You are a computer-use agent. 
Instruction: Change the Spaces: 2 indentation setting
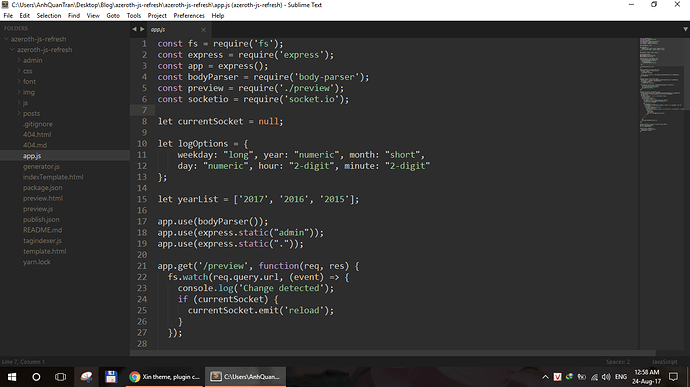point(618,362)
